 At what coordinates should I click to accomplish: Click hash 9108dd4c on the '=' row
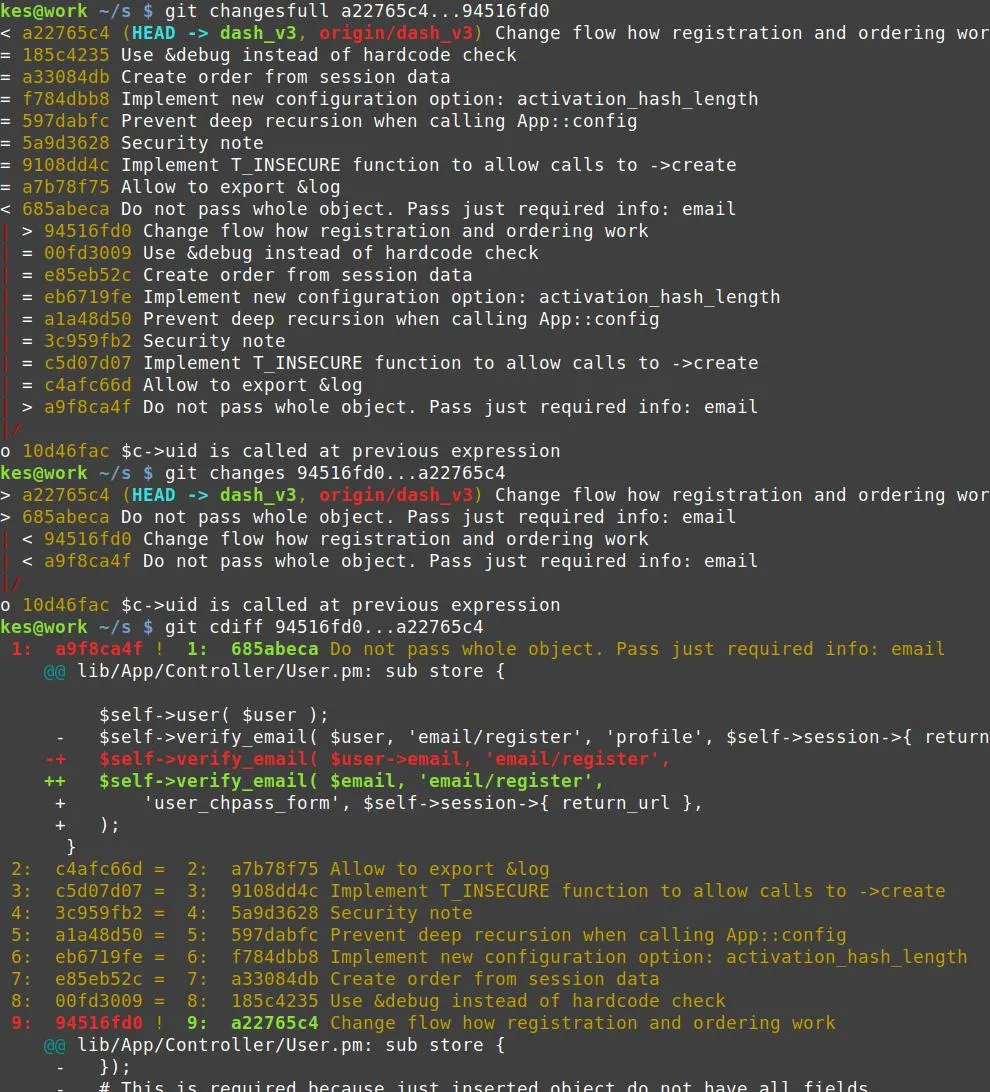(65, 165)
